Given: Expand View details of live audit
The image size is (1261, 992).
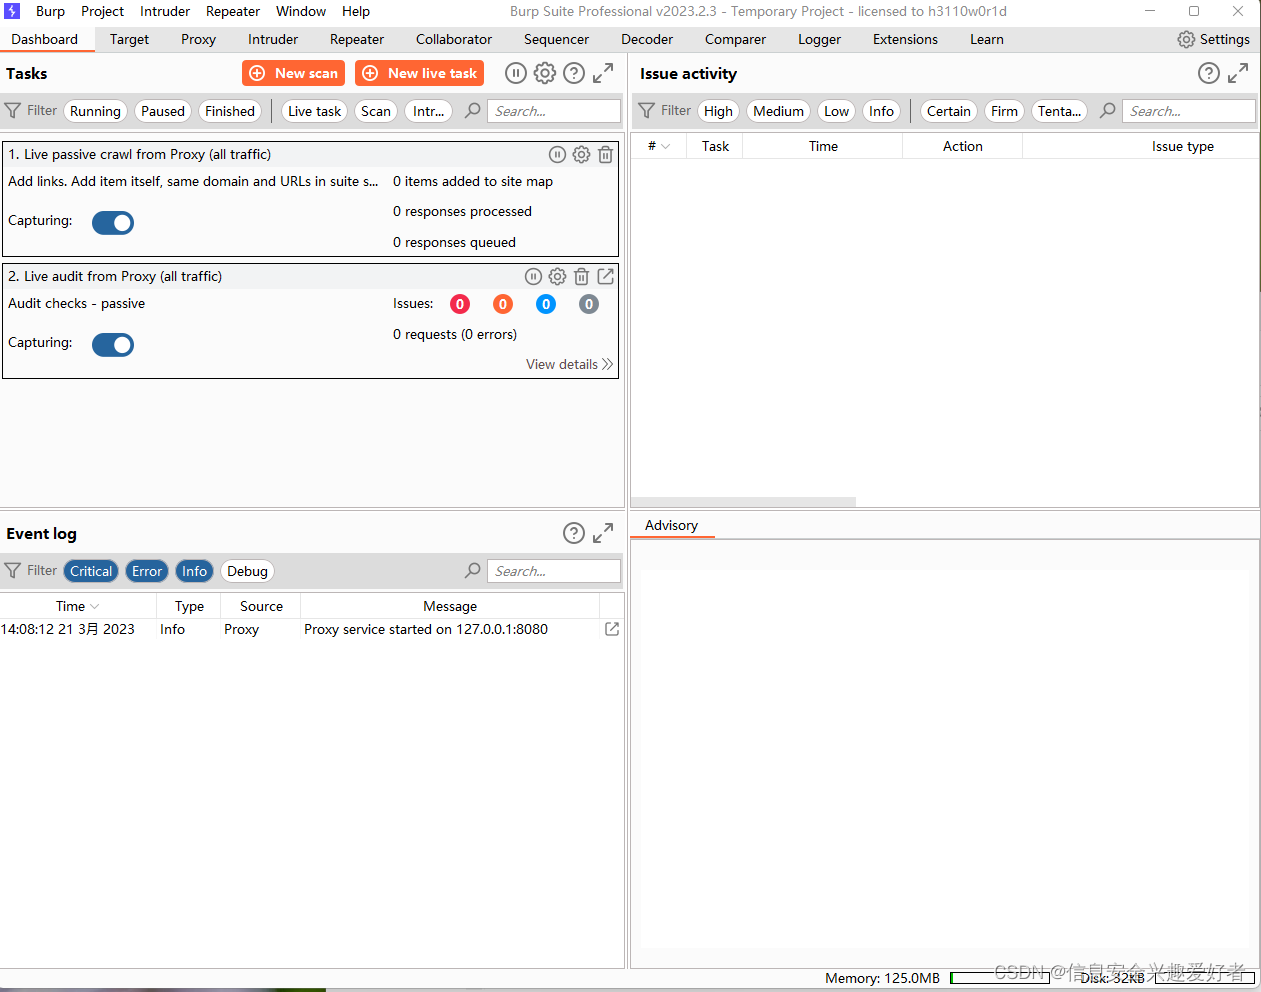Looking at the screenshot, I should [569, 364].
